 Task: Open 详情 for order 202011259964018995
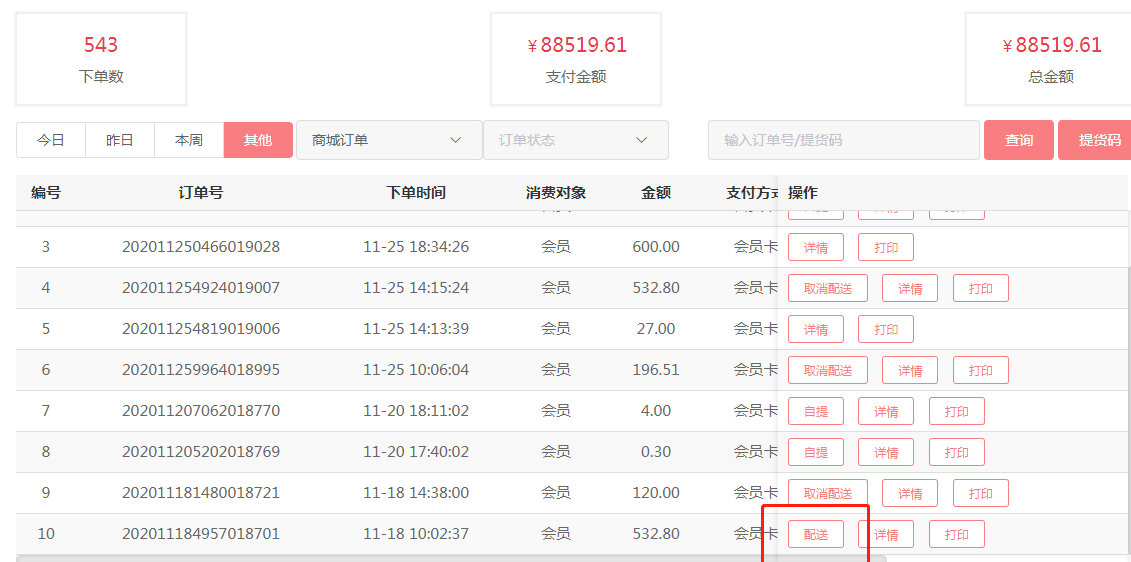point(910,371)
